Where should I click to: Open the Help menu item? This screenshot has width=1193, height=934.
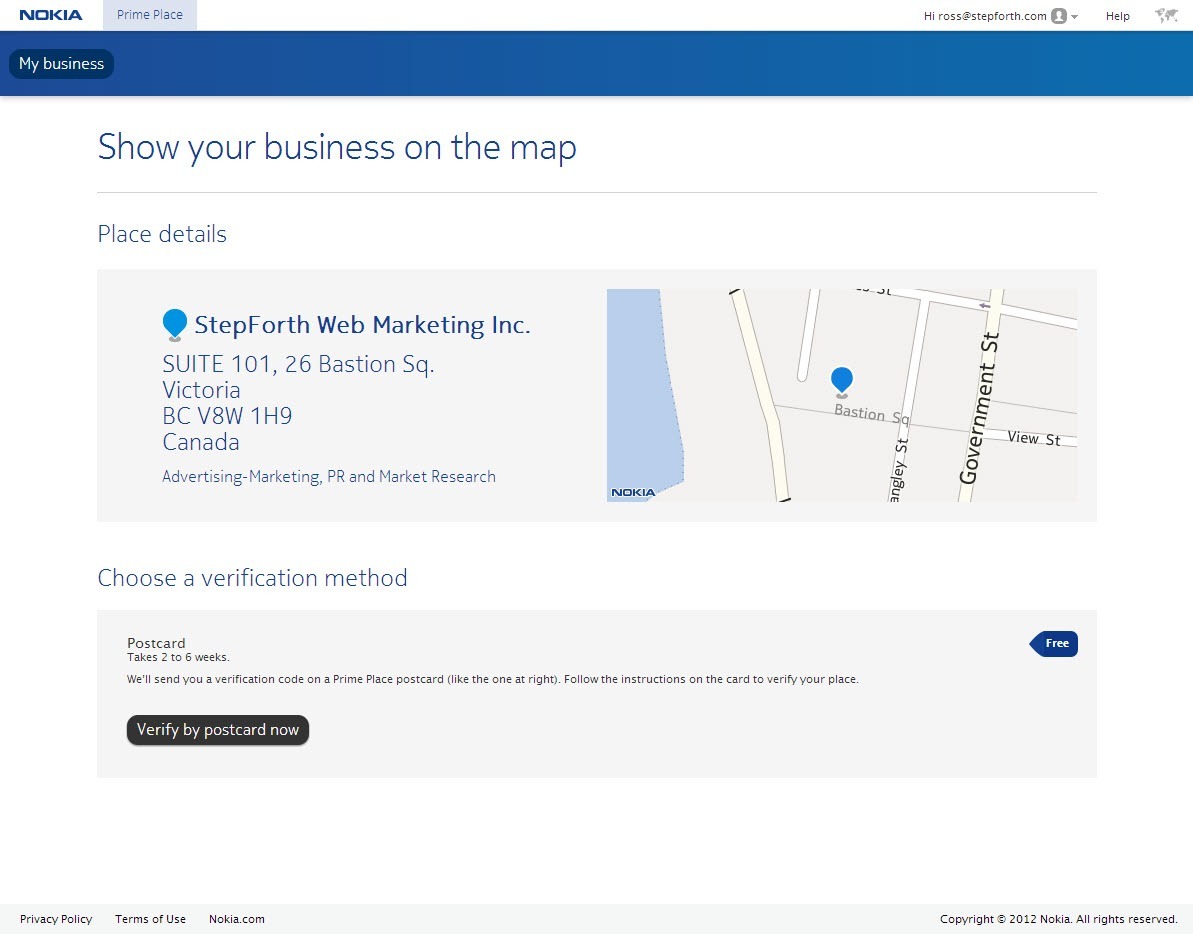click(x=1117, y=16)
